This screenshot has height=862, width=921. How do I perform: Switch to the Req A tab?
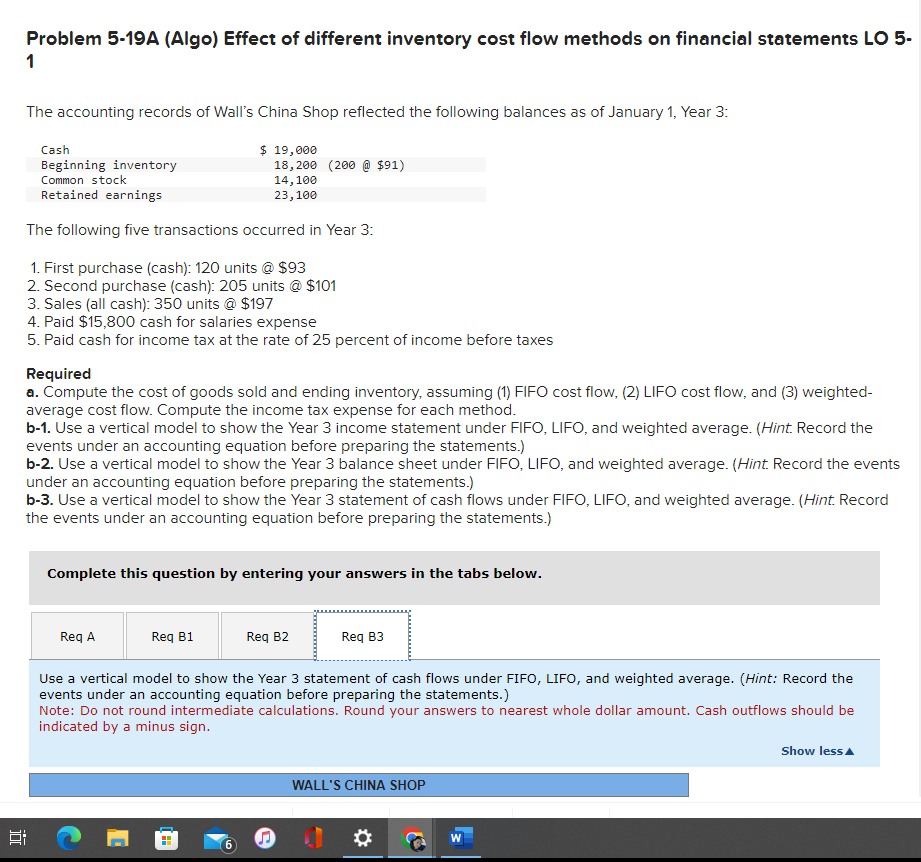tap(77, 635)
